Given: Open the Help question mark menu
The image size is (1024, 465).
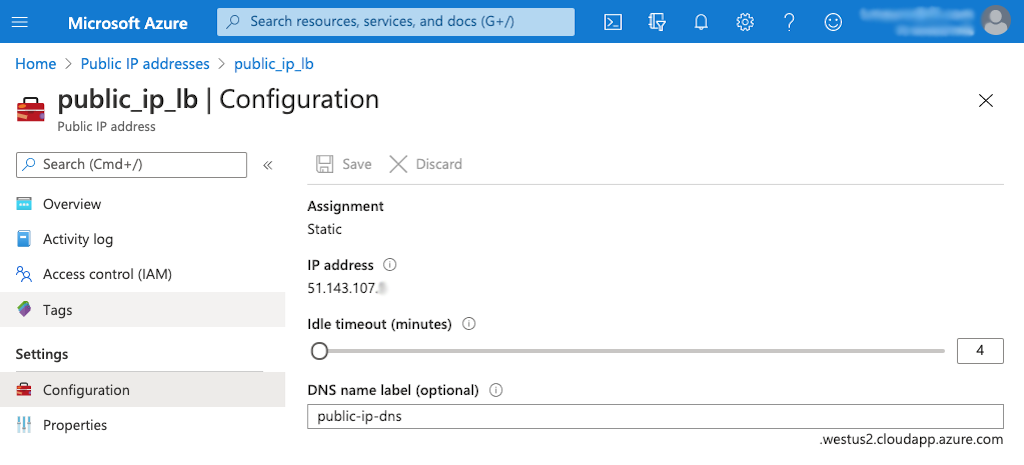Looking at the screenshot, I should (789, 22).
